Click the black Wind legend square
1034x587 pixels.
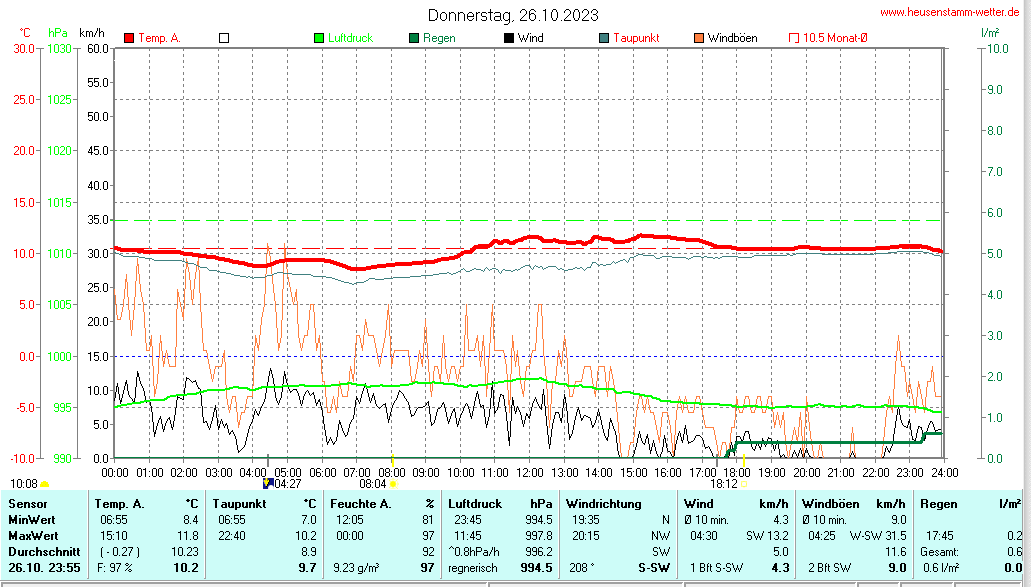click(x=509, y=38)
